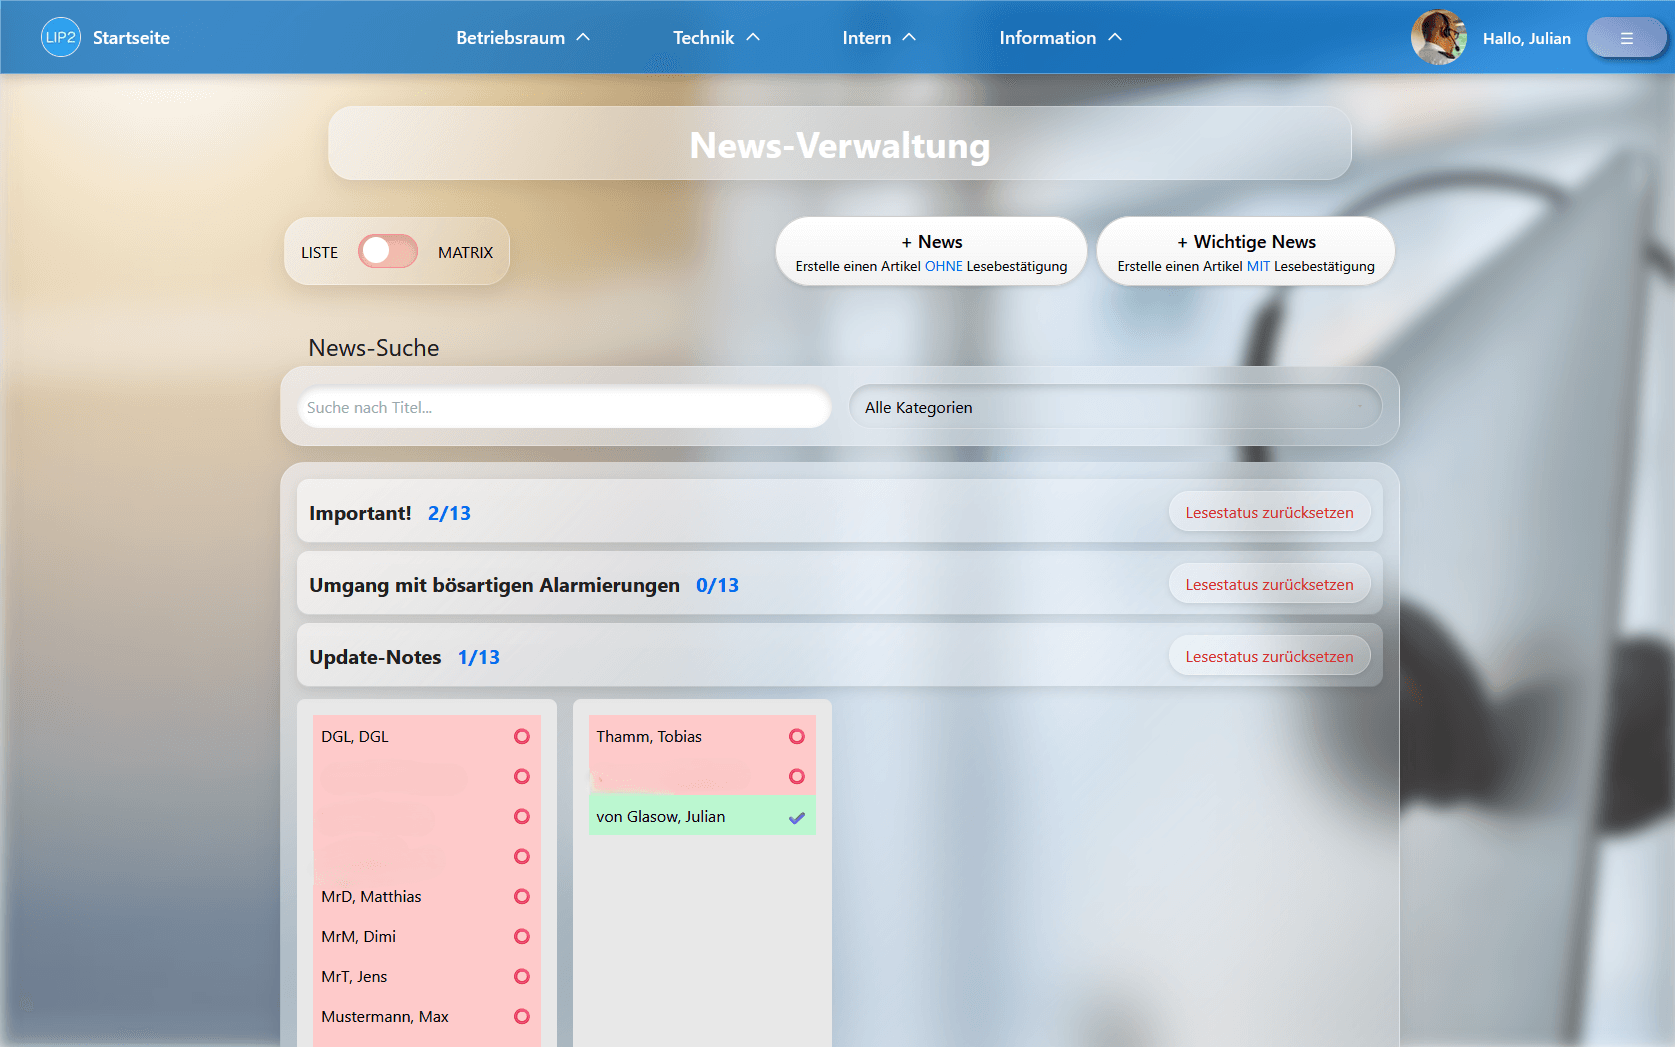
Task: Click checkmark icon for von Glasow, Julian
Action: coord(796,817)
